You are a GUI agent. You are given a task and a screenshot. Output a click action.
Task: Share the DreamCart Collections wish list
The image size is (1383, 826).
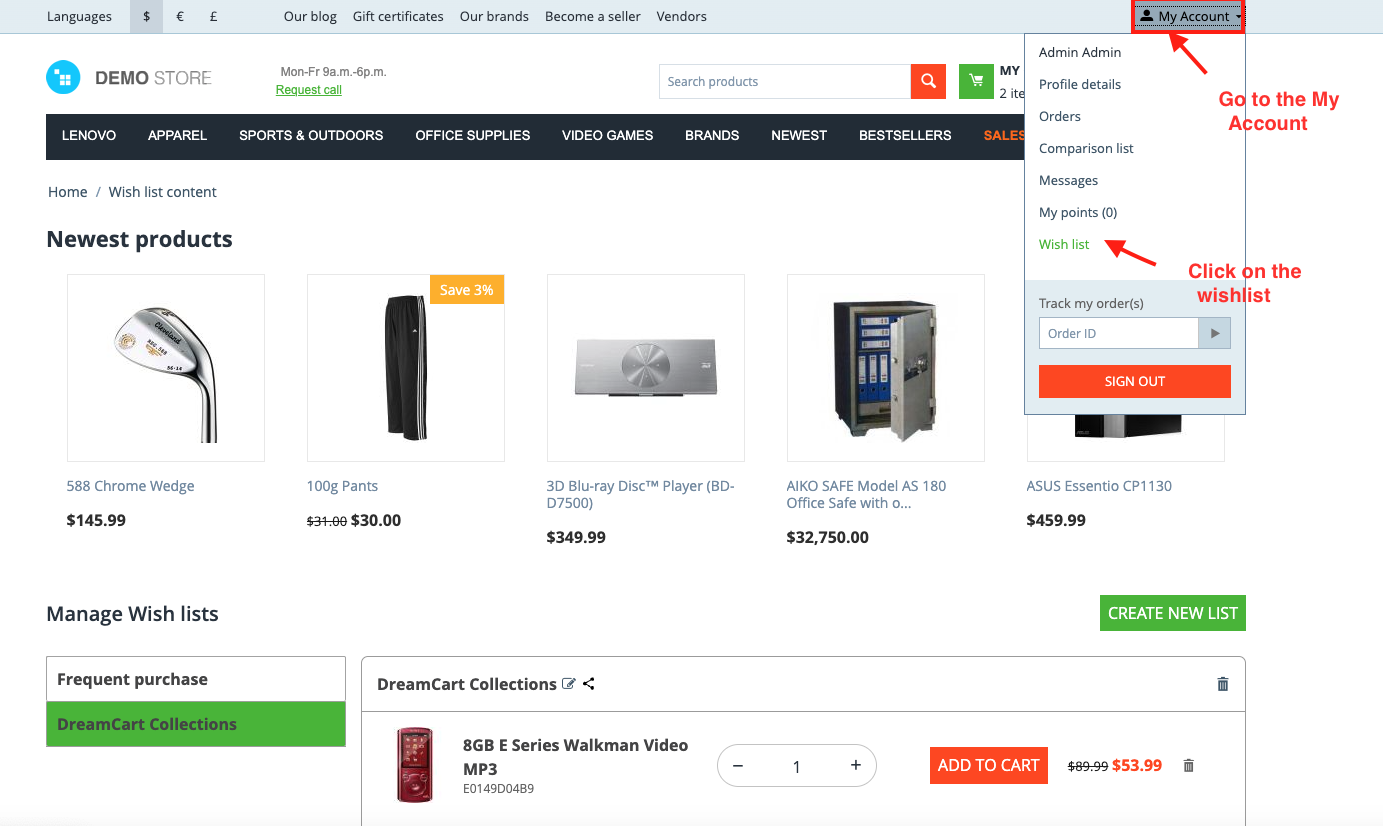point(589,684)
